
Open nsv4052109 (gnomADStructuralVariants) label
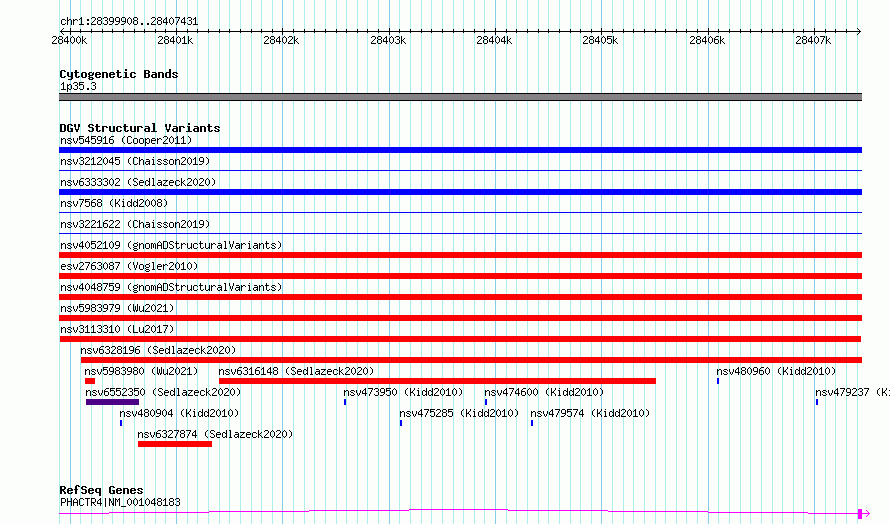tap(171, 245)
